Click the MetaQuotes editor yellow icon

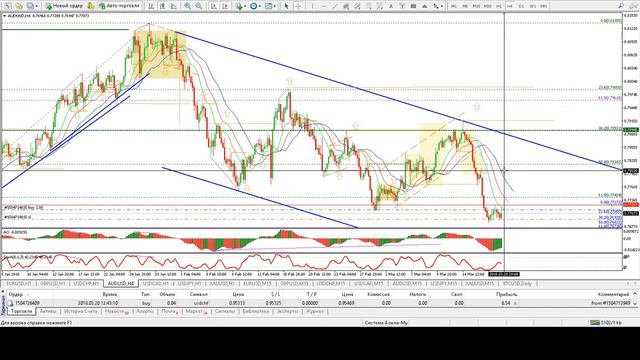point(91,6)
